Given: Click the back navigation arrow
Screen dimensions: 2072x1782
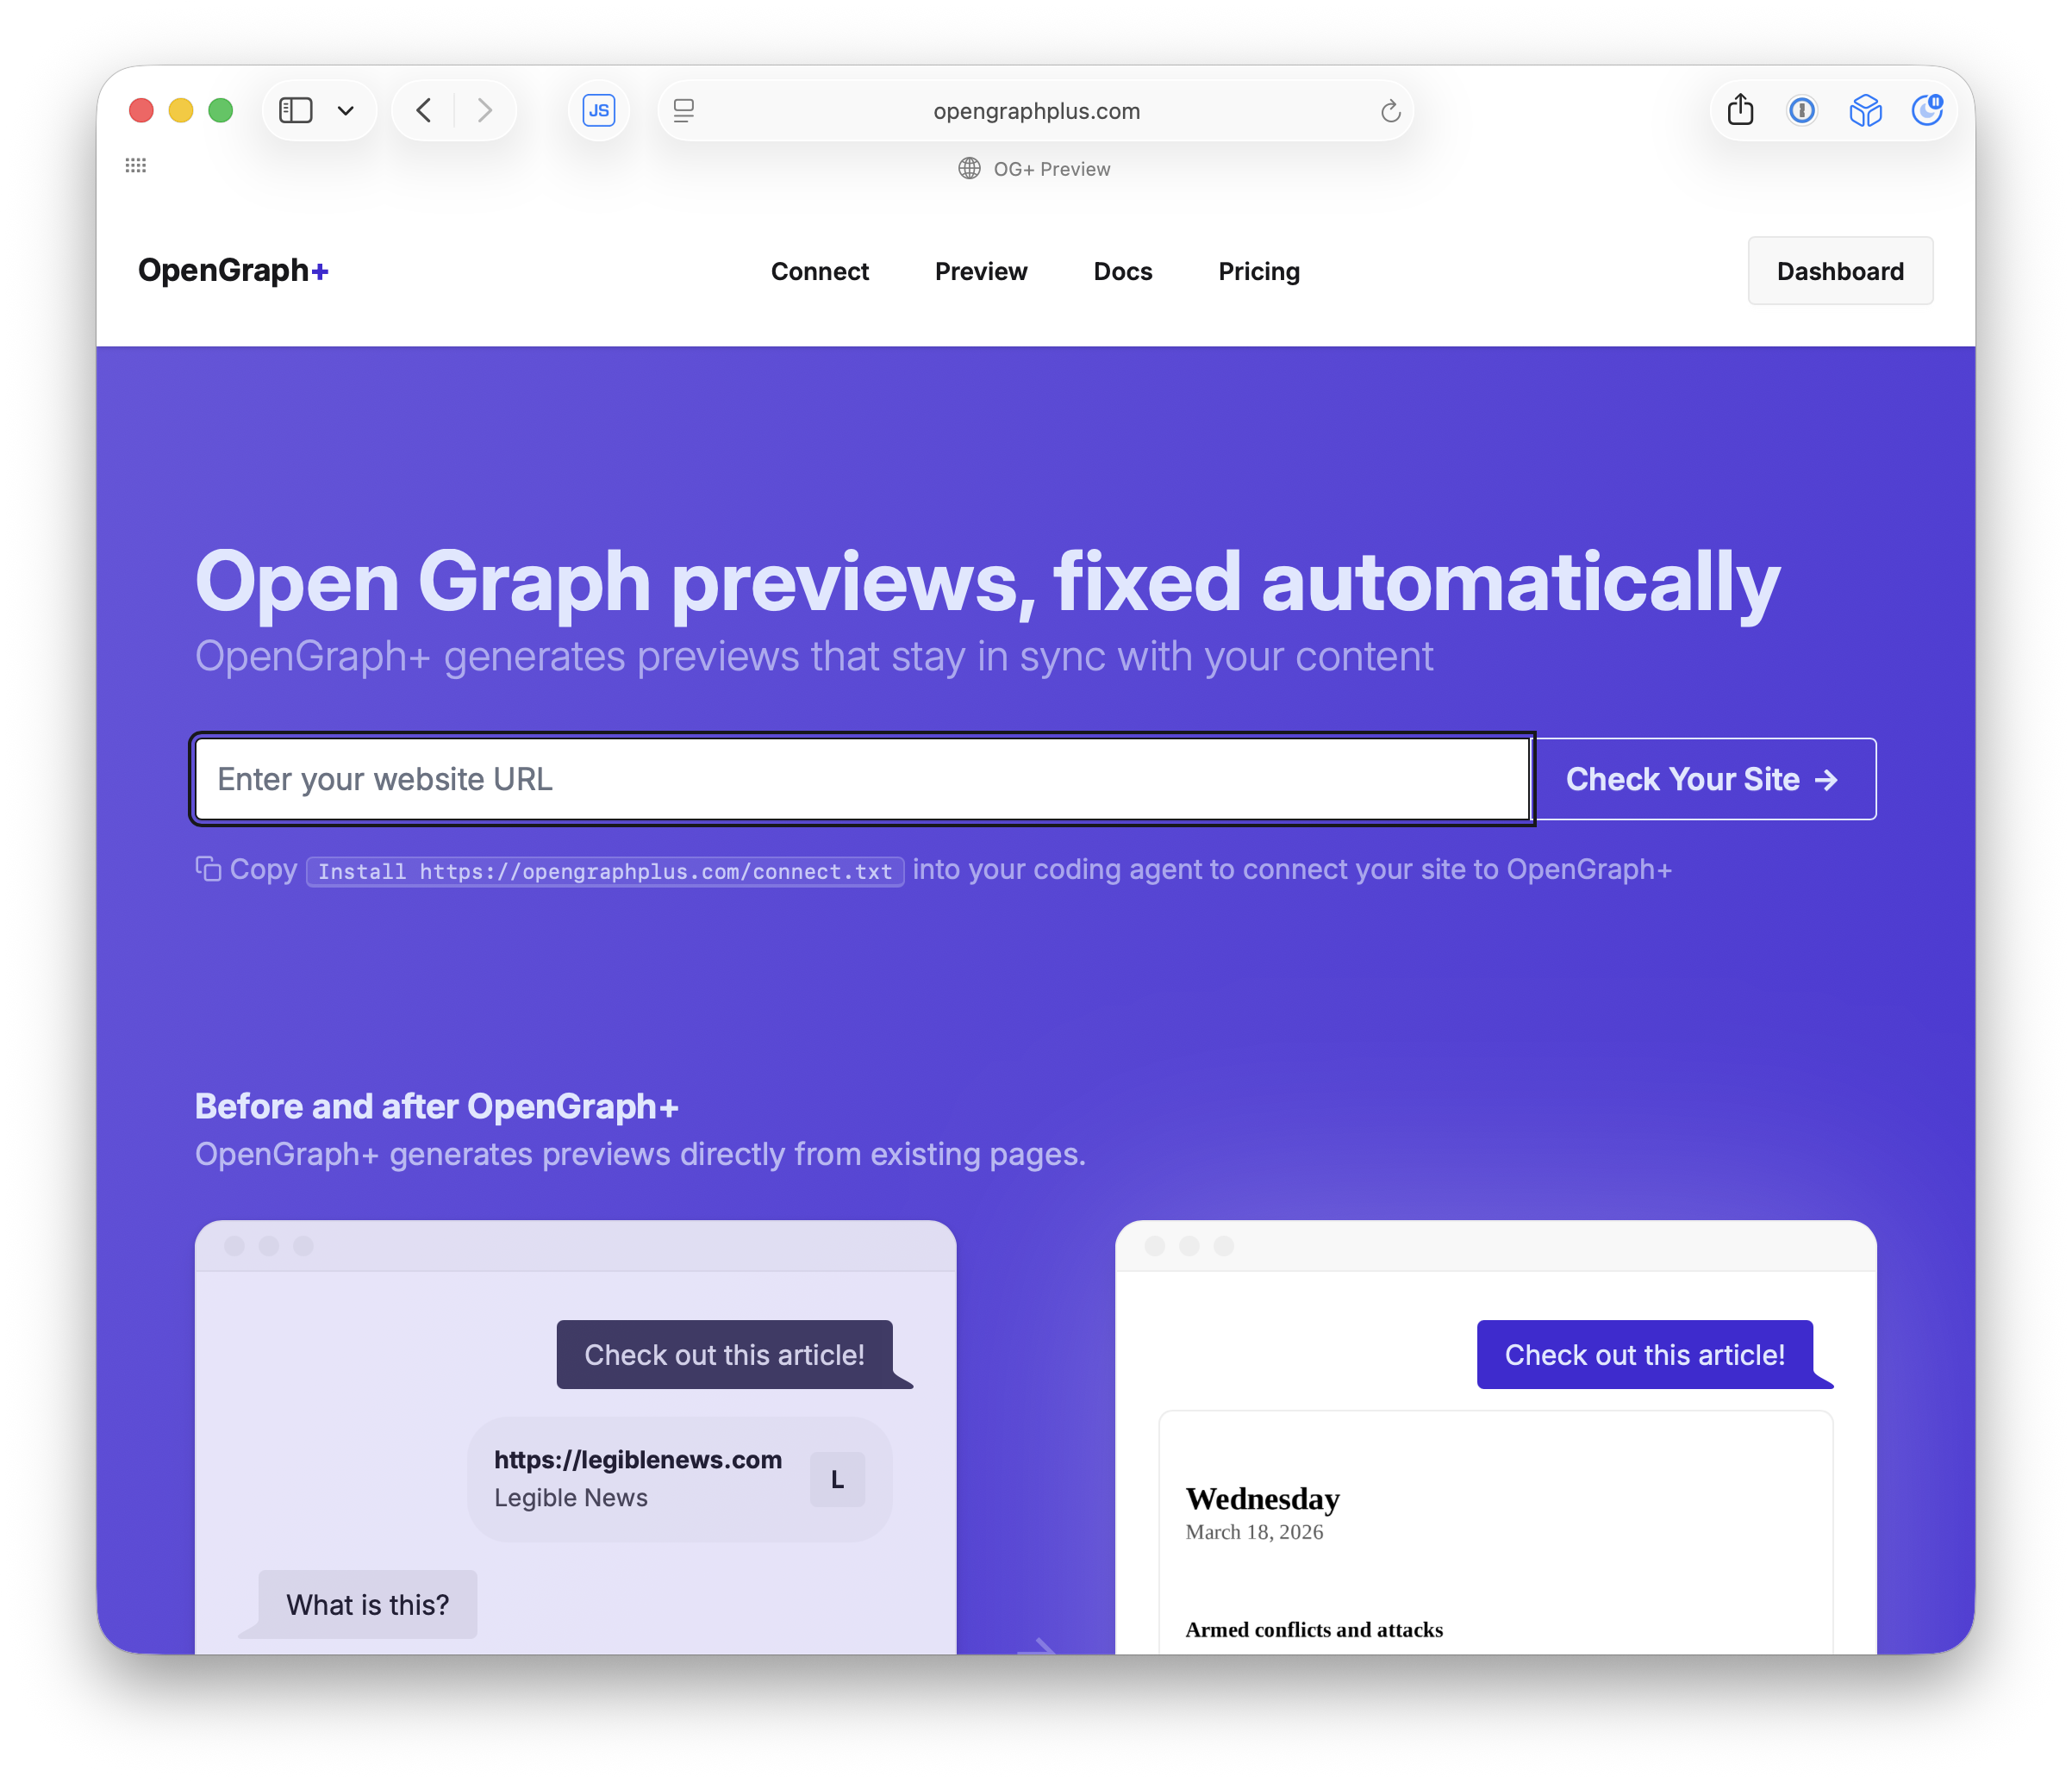Looking at the screenshot, I should 423,110.
